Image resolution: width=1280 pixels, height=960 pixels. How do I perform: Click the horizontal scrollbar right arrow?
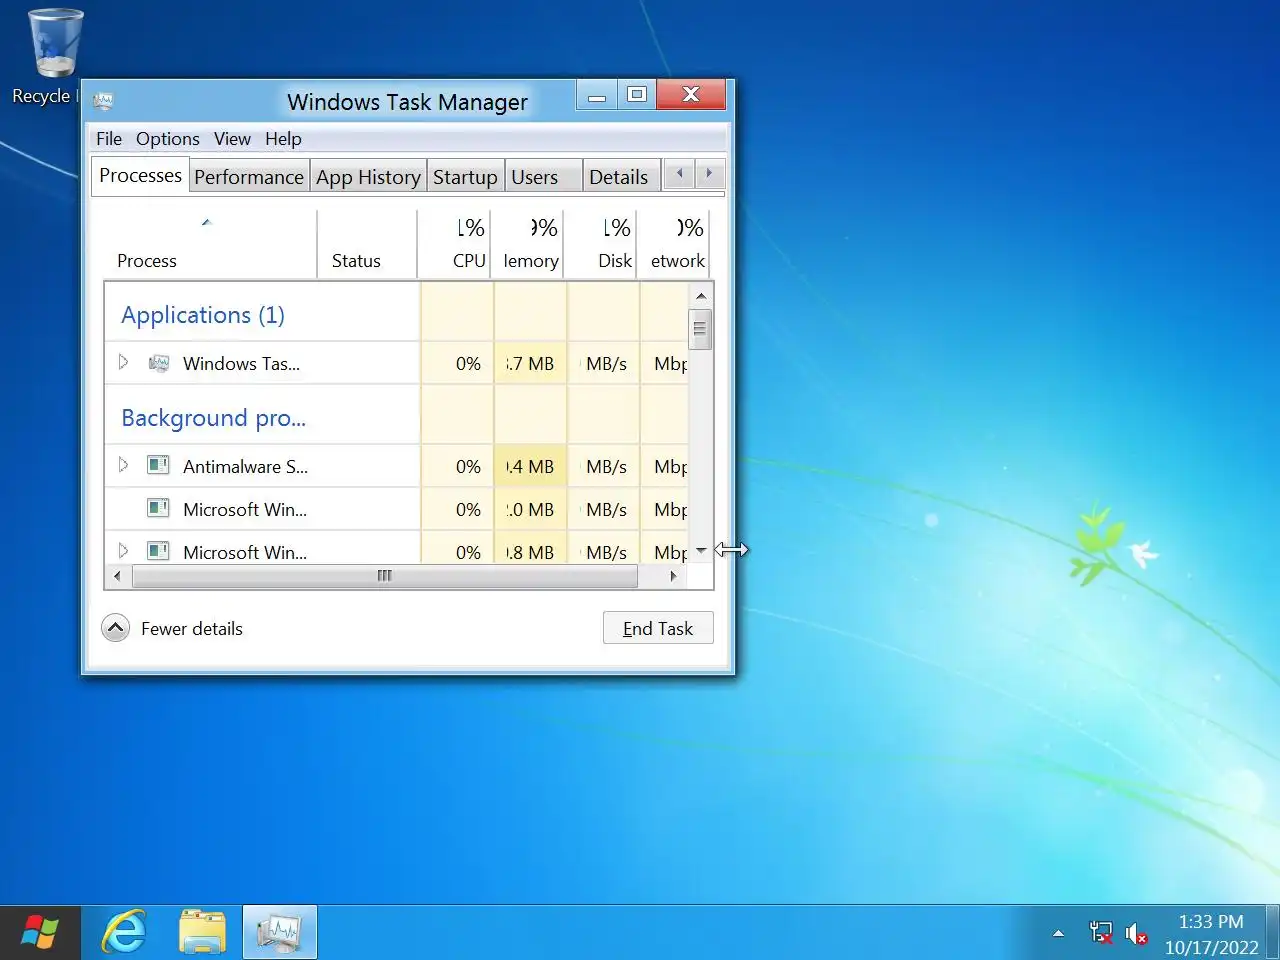click(x=673, y=576)
